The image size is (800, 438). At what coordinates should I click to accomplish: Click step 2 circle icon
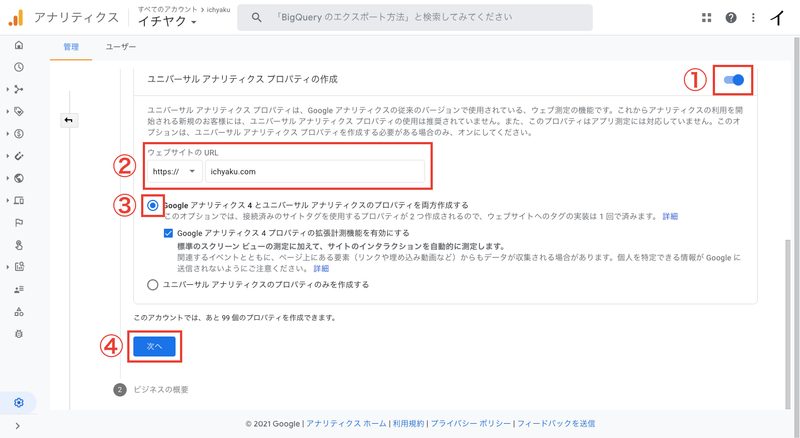120,390
